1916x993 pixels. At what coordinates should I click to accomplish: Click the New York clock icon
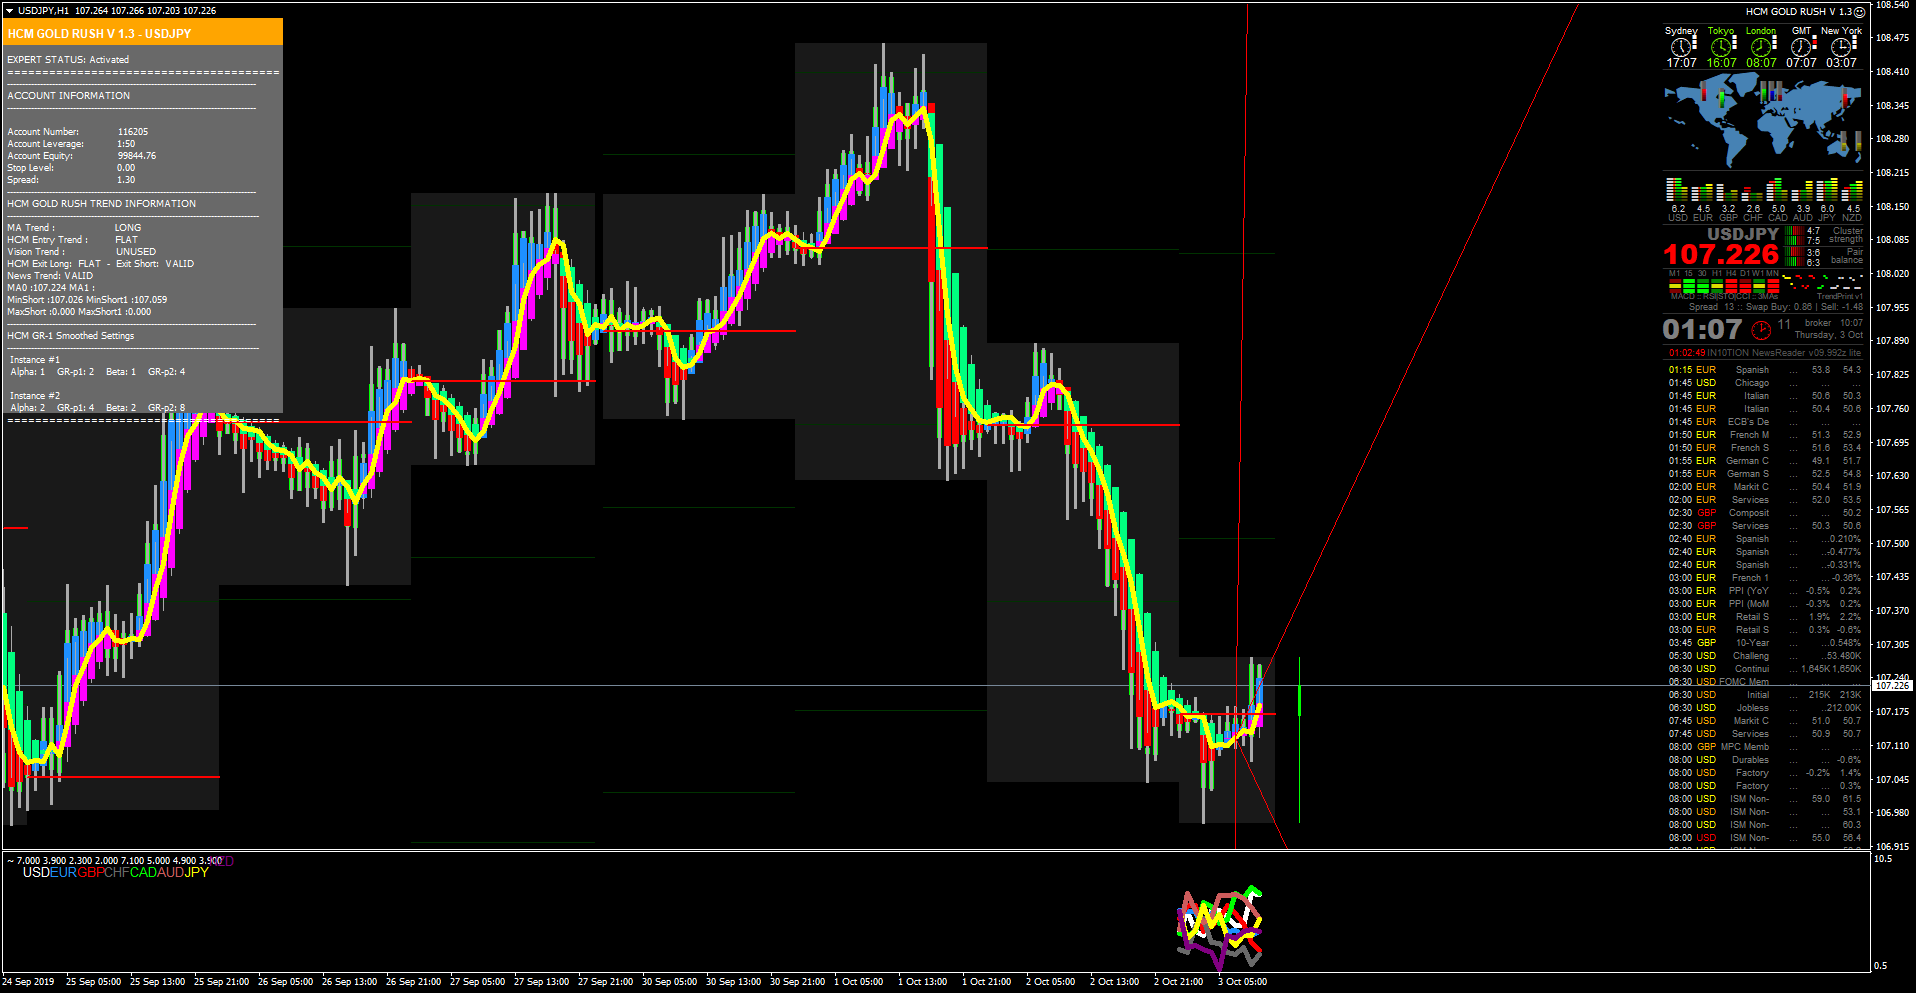(x=1842, y=46)
